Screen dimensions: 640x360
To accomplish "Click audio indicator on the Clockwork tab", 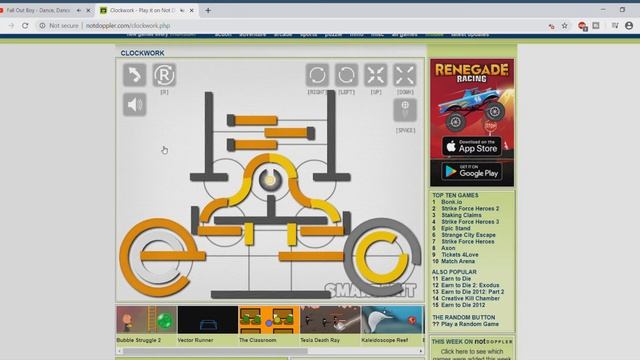I will (182, 11).
